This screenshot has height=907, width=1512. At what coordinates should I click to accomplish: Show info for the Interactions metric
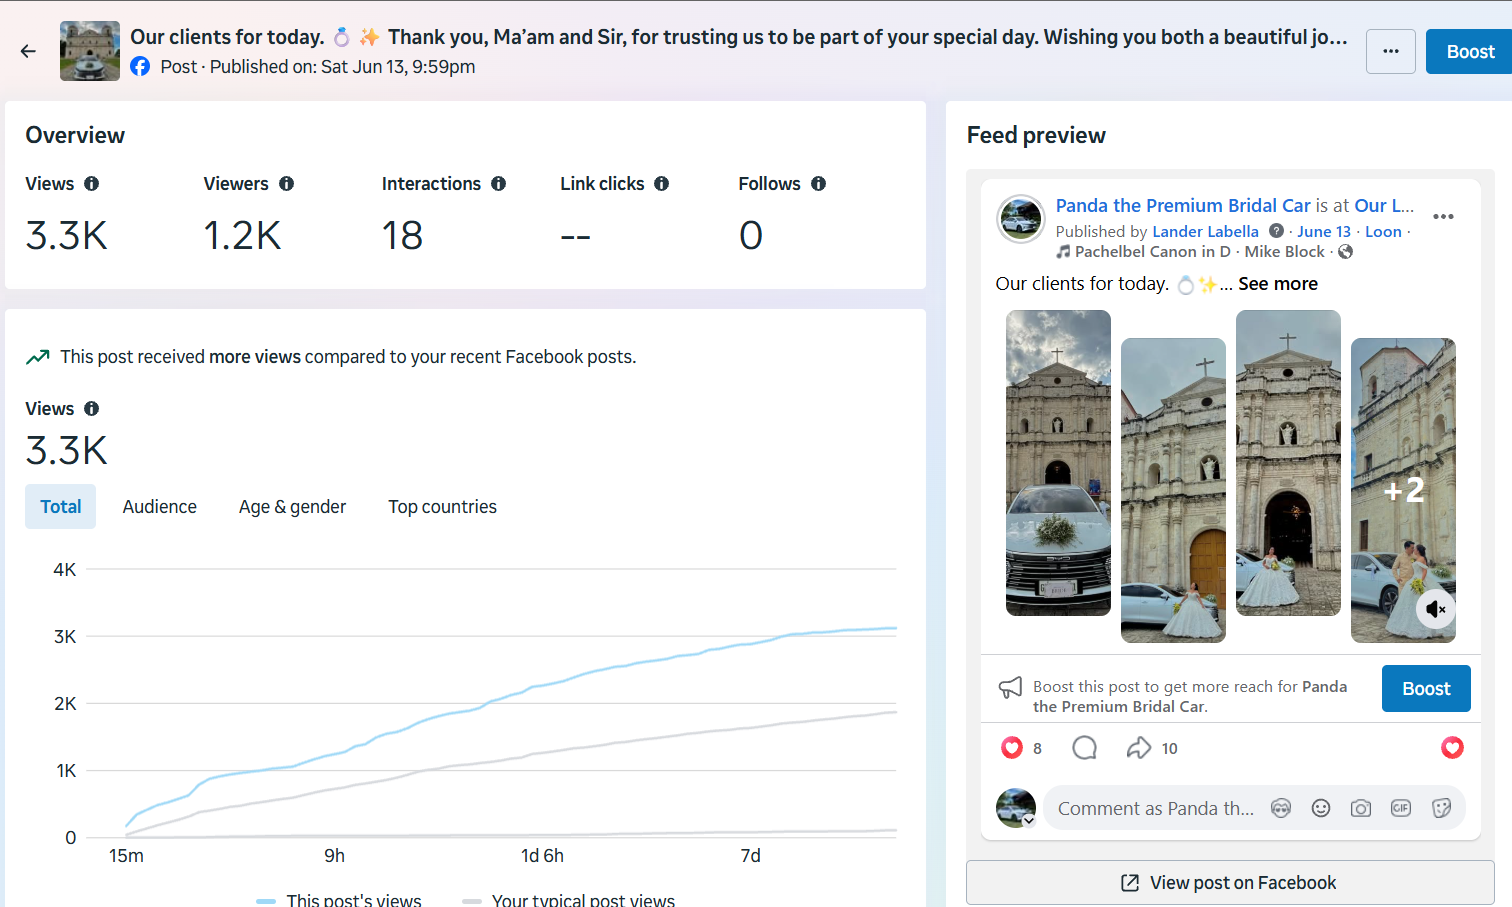click(499, 184)
